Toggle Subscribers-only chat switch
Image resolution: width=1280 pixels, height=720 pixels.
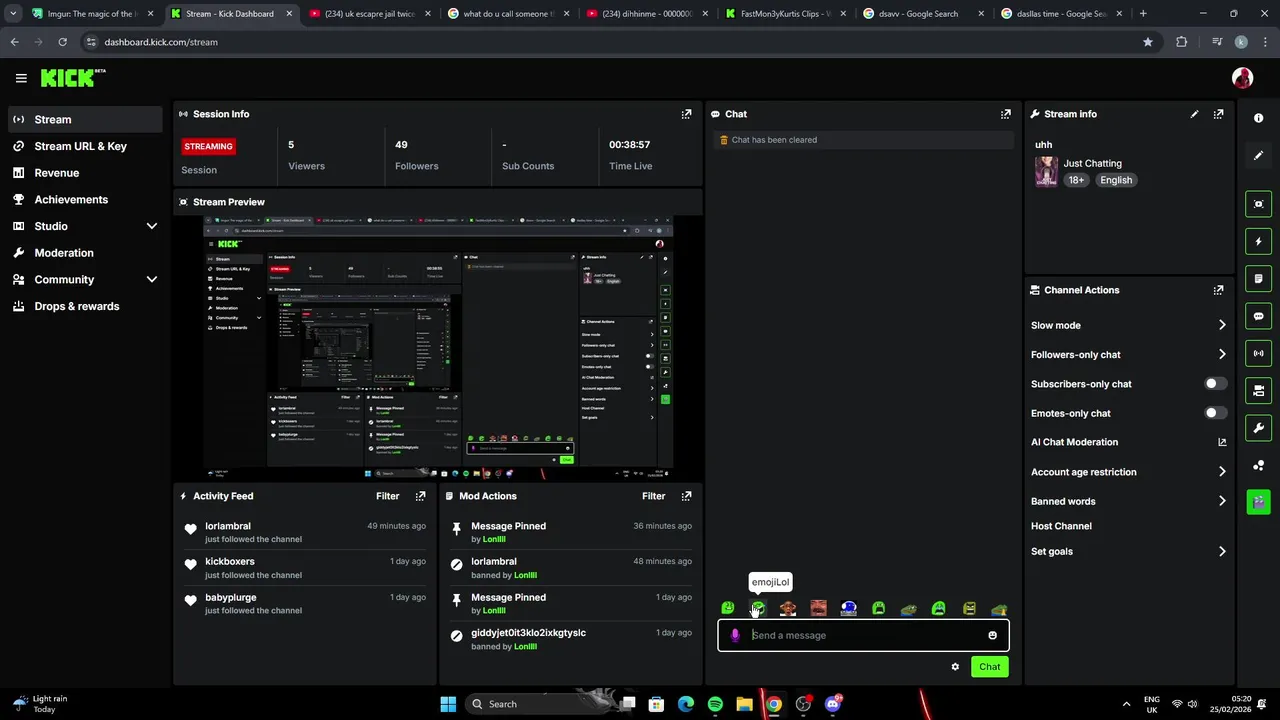pos(1215,384)
